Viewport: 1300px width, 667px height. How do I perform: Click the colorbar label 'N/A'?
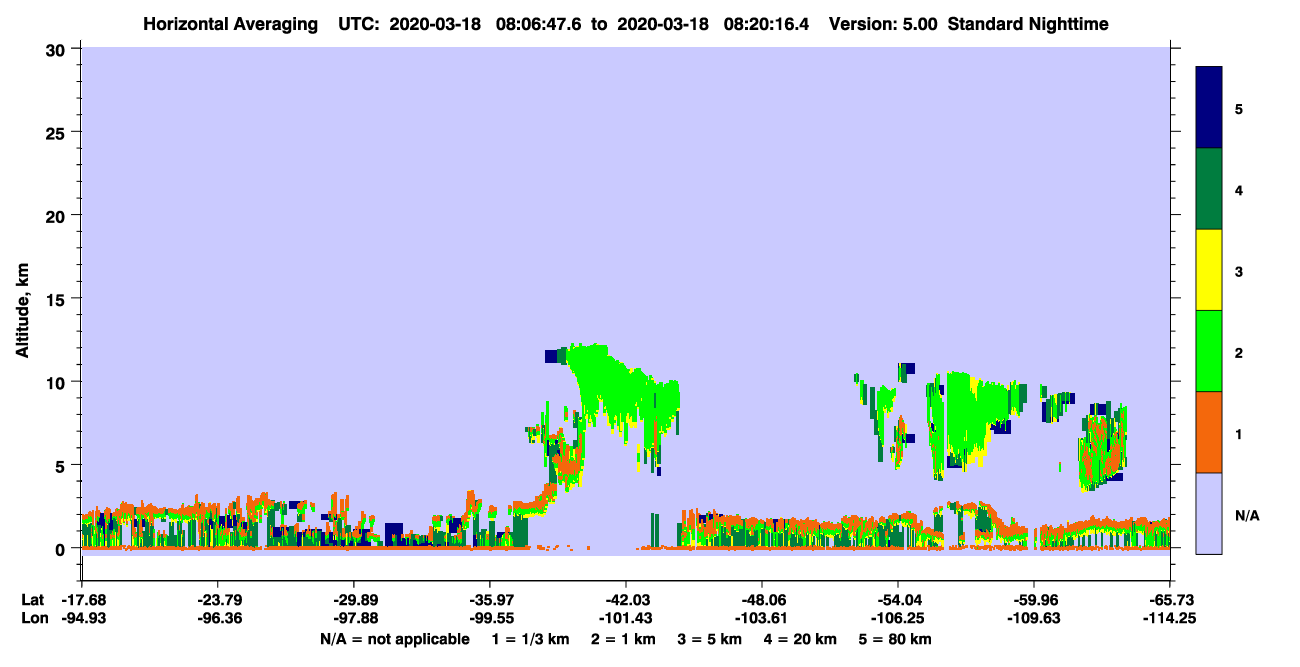click(1246, 514)
